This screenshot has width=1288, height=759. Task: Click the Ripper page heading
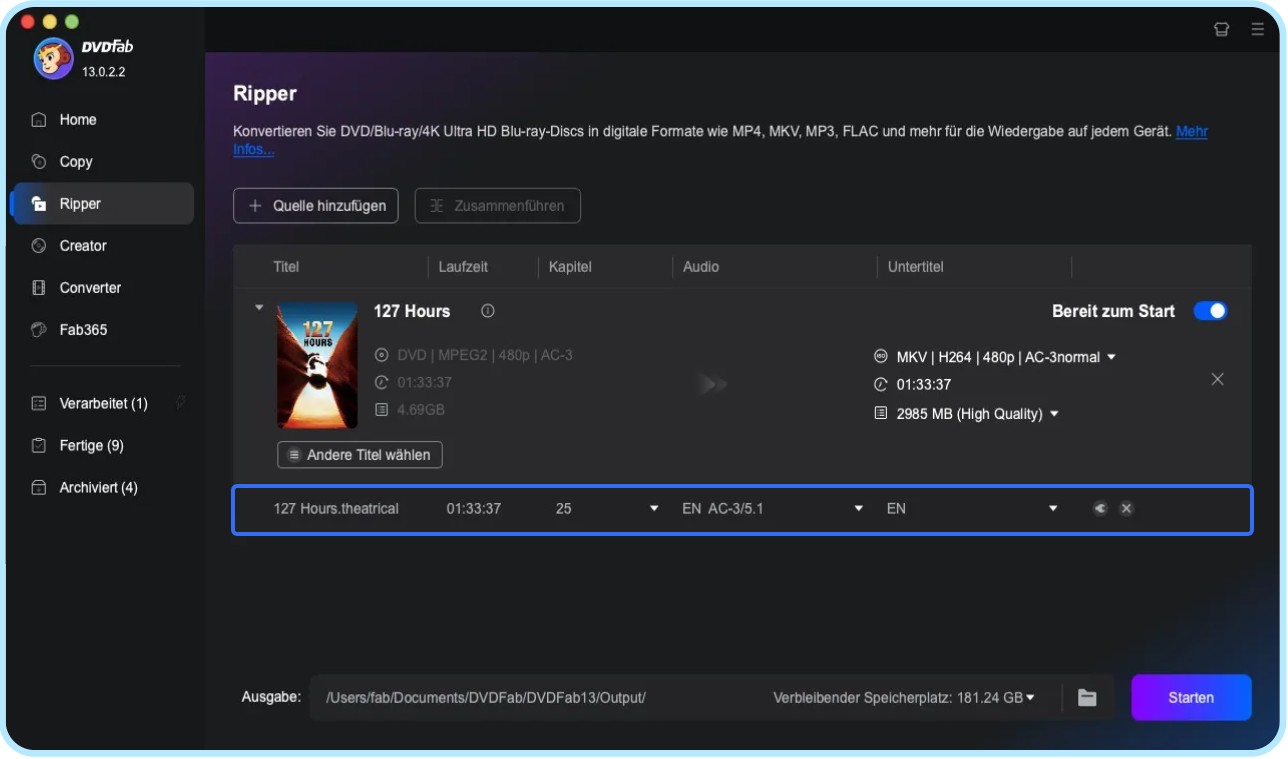point(265,94)
